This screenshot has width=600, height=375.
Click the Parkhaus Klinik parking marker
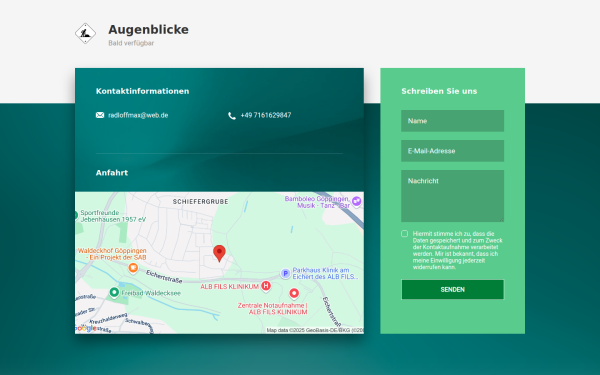coord(285,274)
